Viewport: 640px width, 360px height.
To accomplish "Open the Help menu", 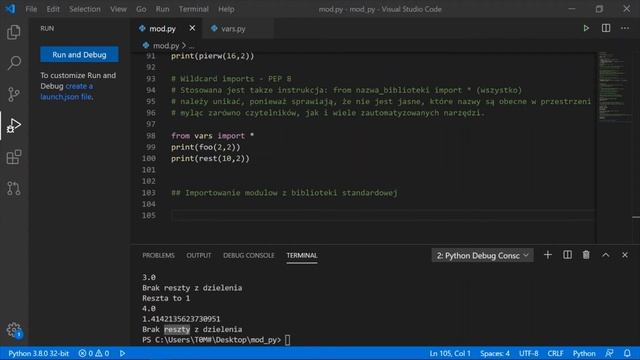I will coord(226,9).
